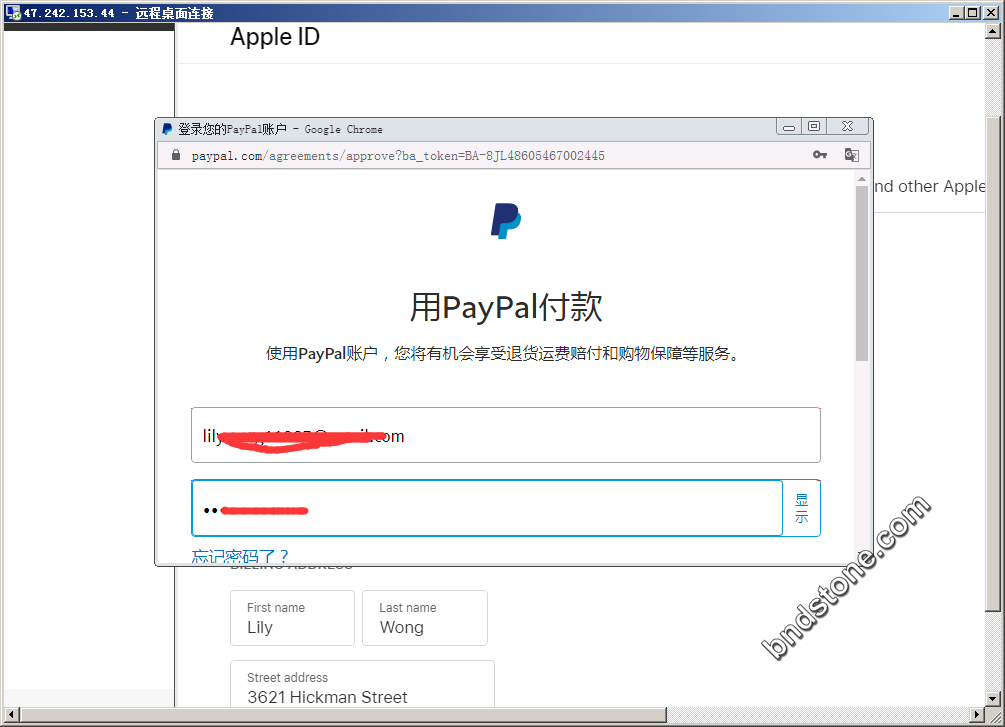Click the lock icon beside paypal.com URL
Screen dimensions: 1005x727
click(176, 155)
